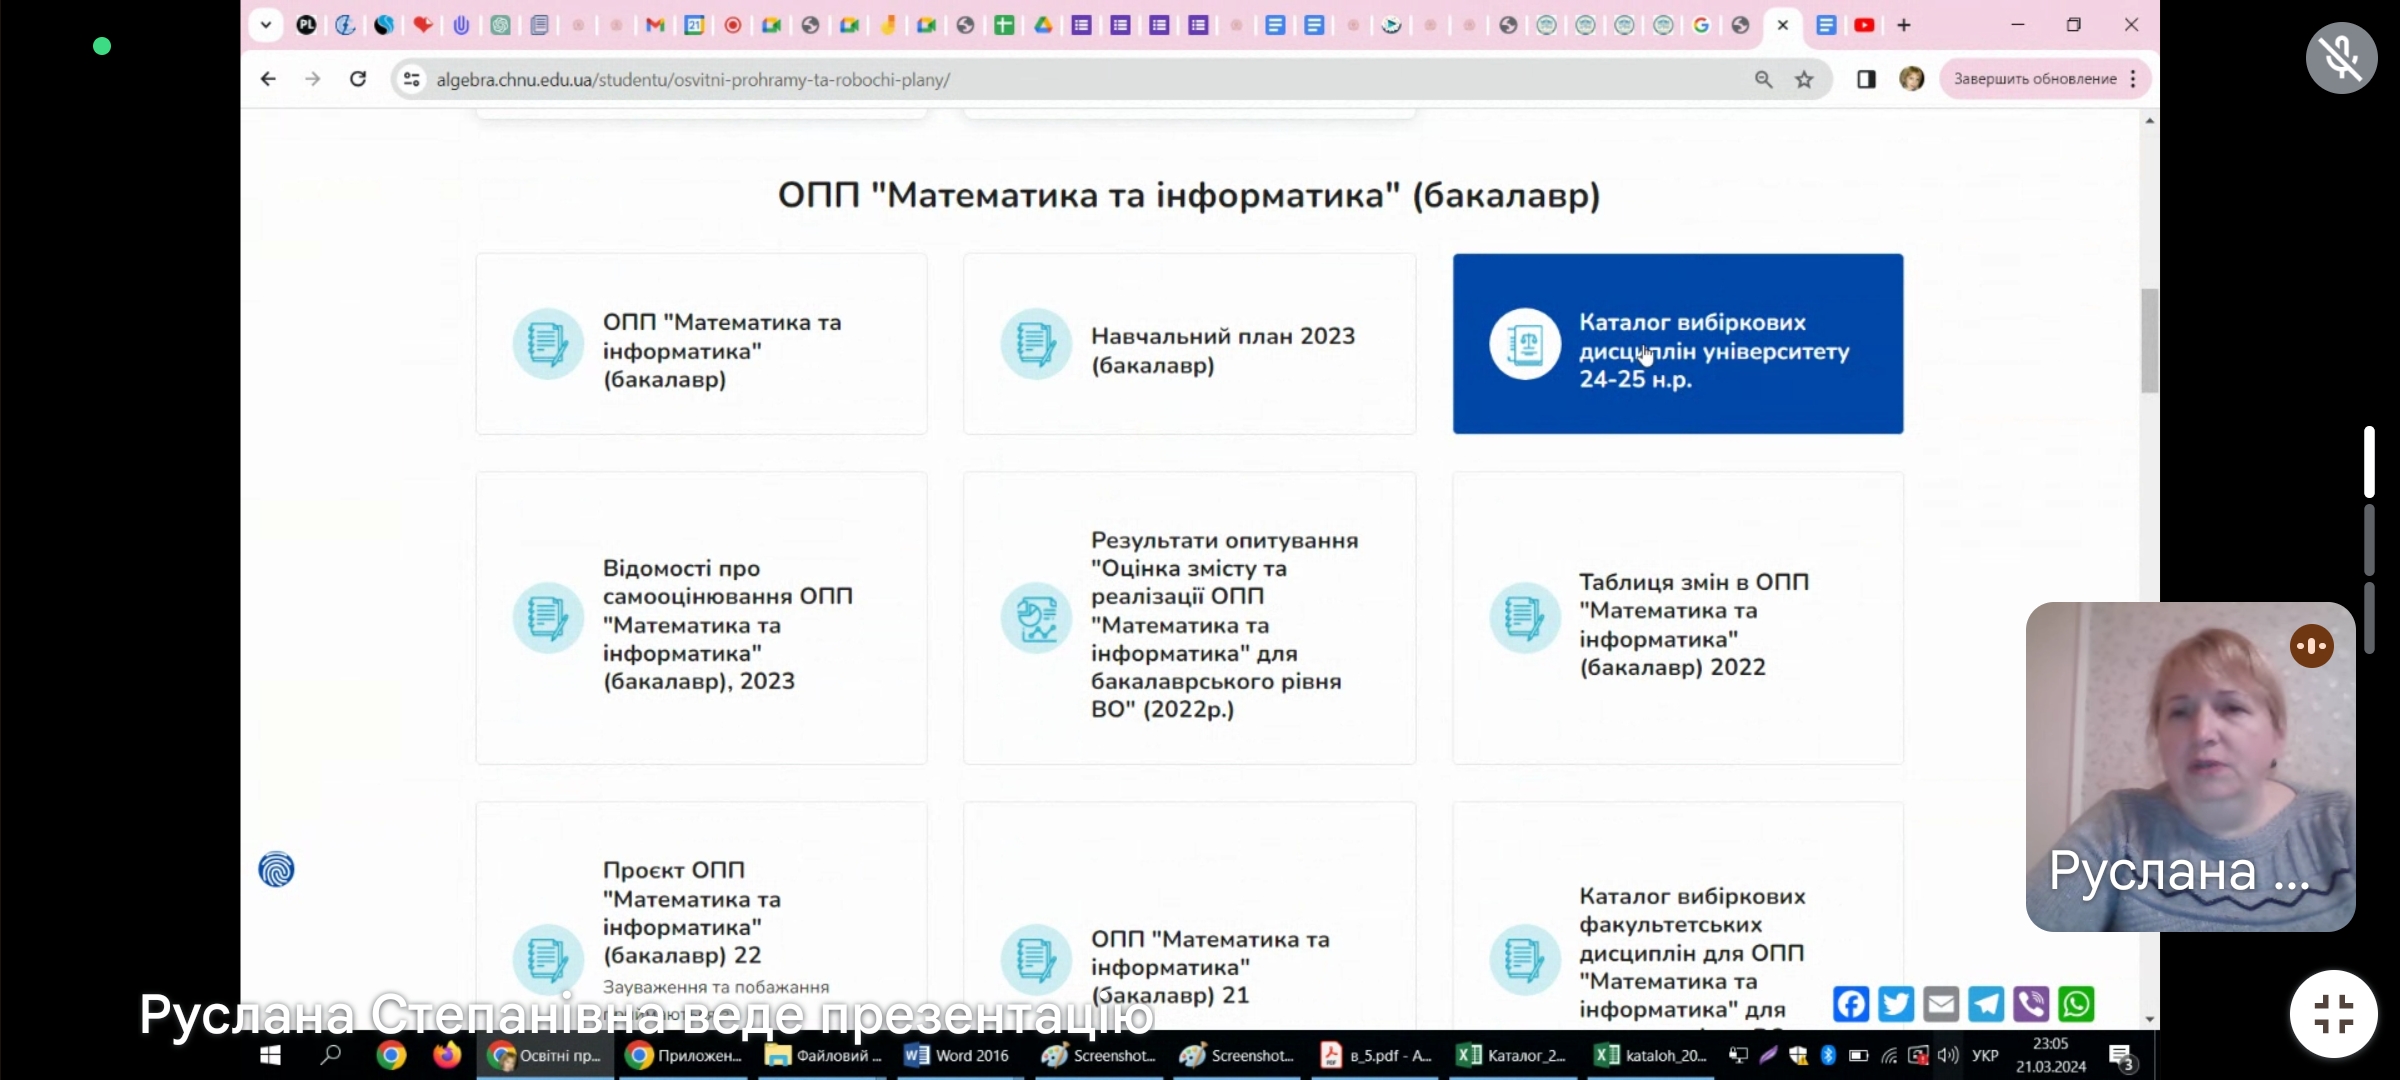Toggle the Chrome side panel icon
Image resolution: width=2400 pixels, height=1080 pixels.
pos(1866,79)
